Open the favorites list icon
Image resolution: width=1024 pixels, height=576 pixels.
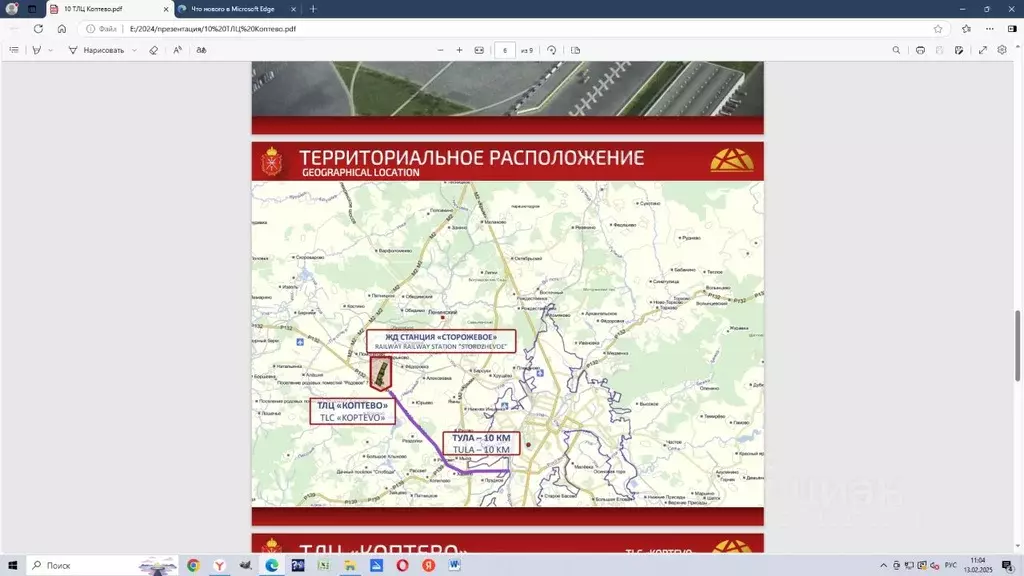click(967, 29)
